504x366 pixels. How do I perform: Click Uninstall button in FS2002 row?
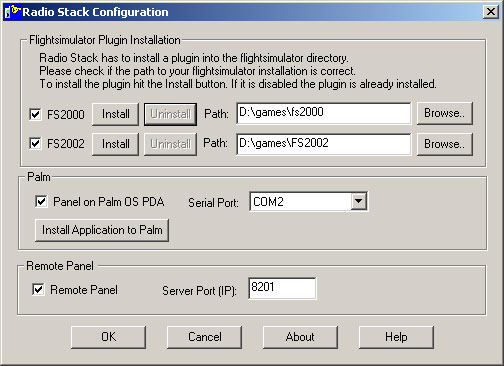pyautogui.click(x=170, y=144)
